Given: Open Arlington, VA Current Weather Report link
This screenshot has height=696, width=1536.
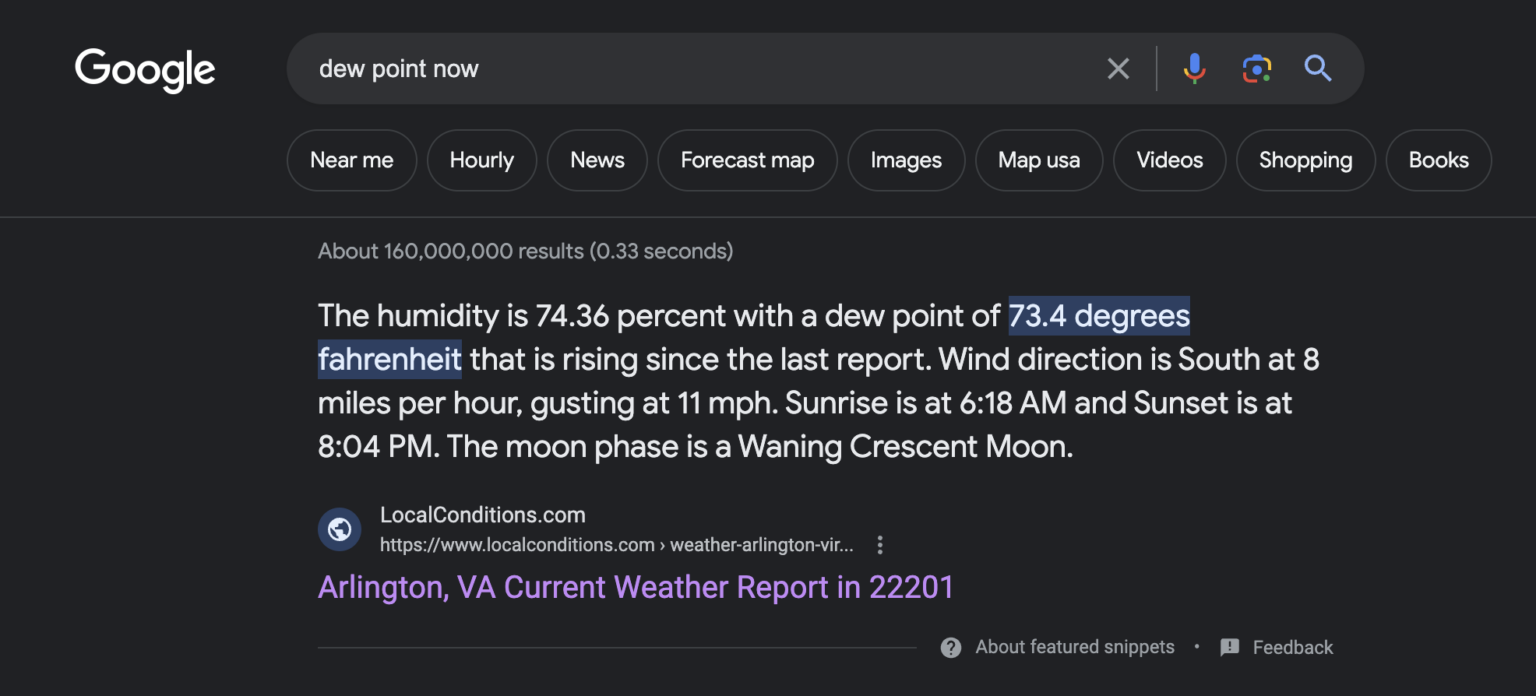Looking at the screenshot, I should pos(635,587).
